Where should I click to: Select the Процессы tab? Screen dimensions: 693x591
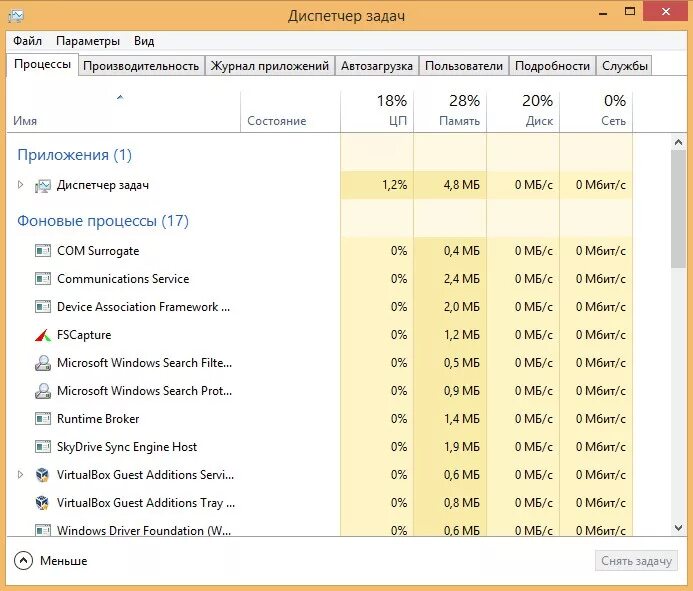pyautogui.click(x=42, y=65)
